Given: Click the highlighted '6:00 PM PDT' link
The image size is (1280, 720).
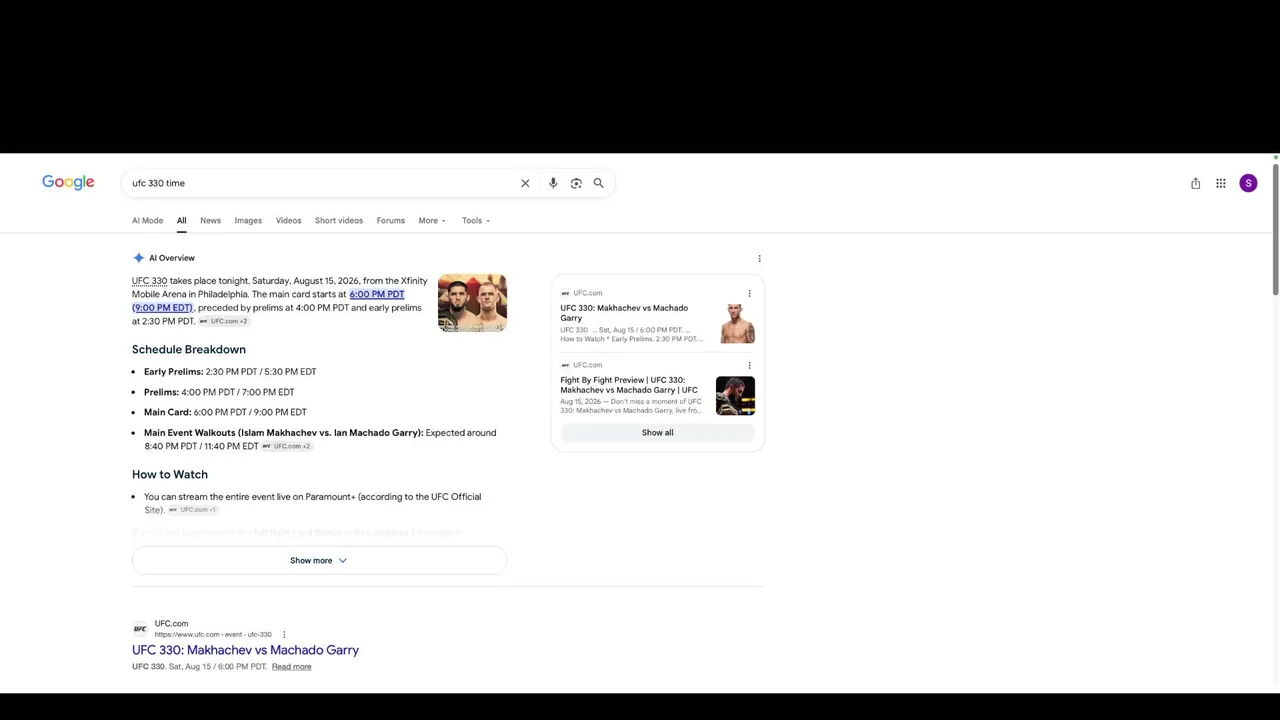Looking at the screenshot, I should pos(377,294).
